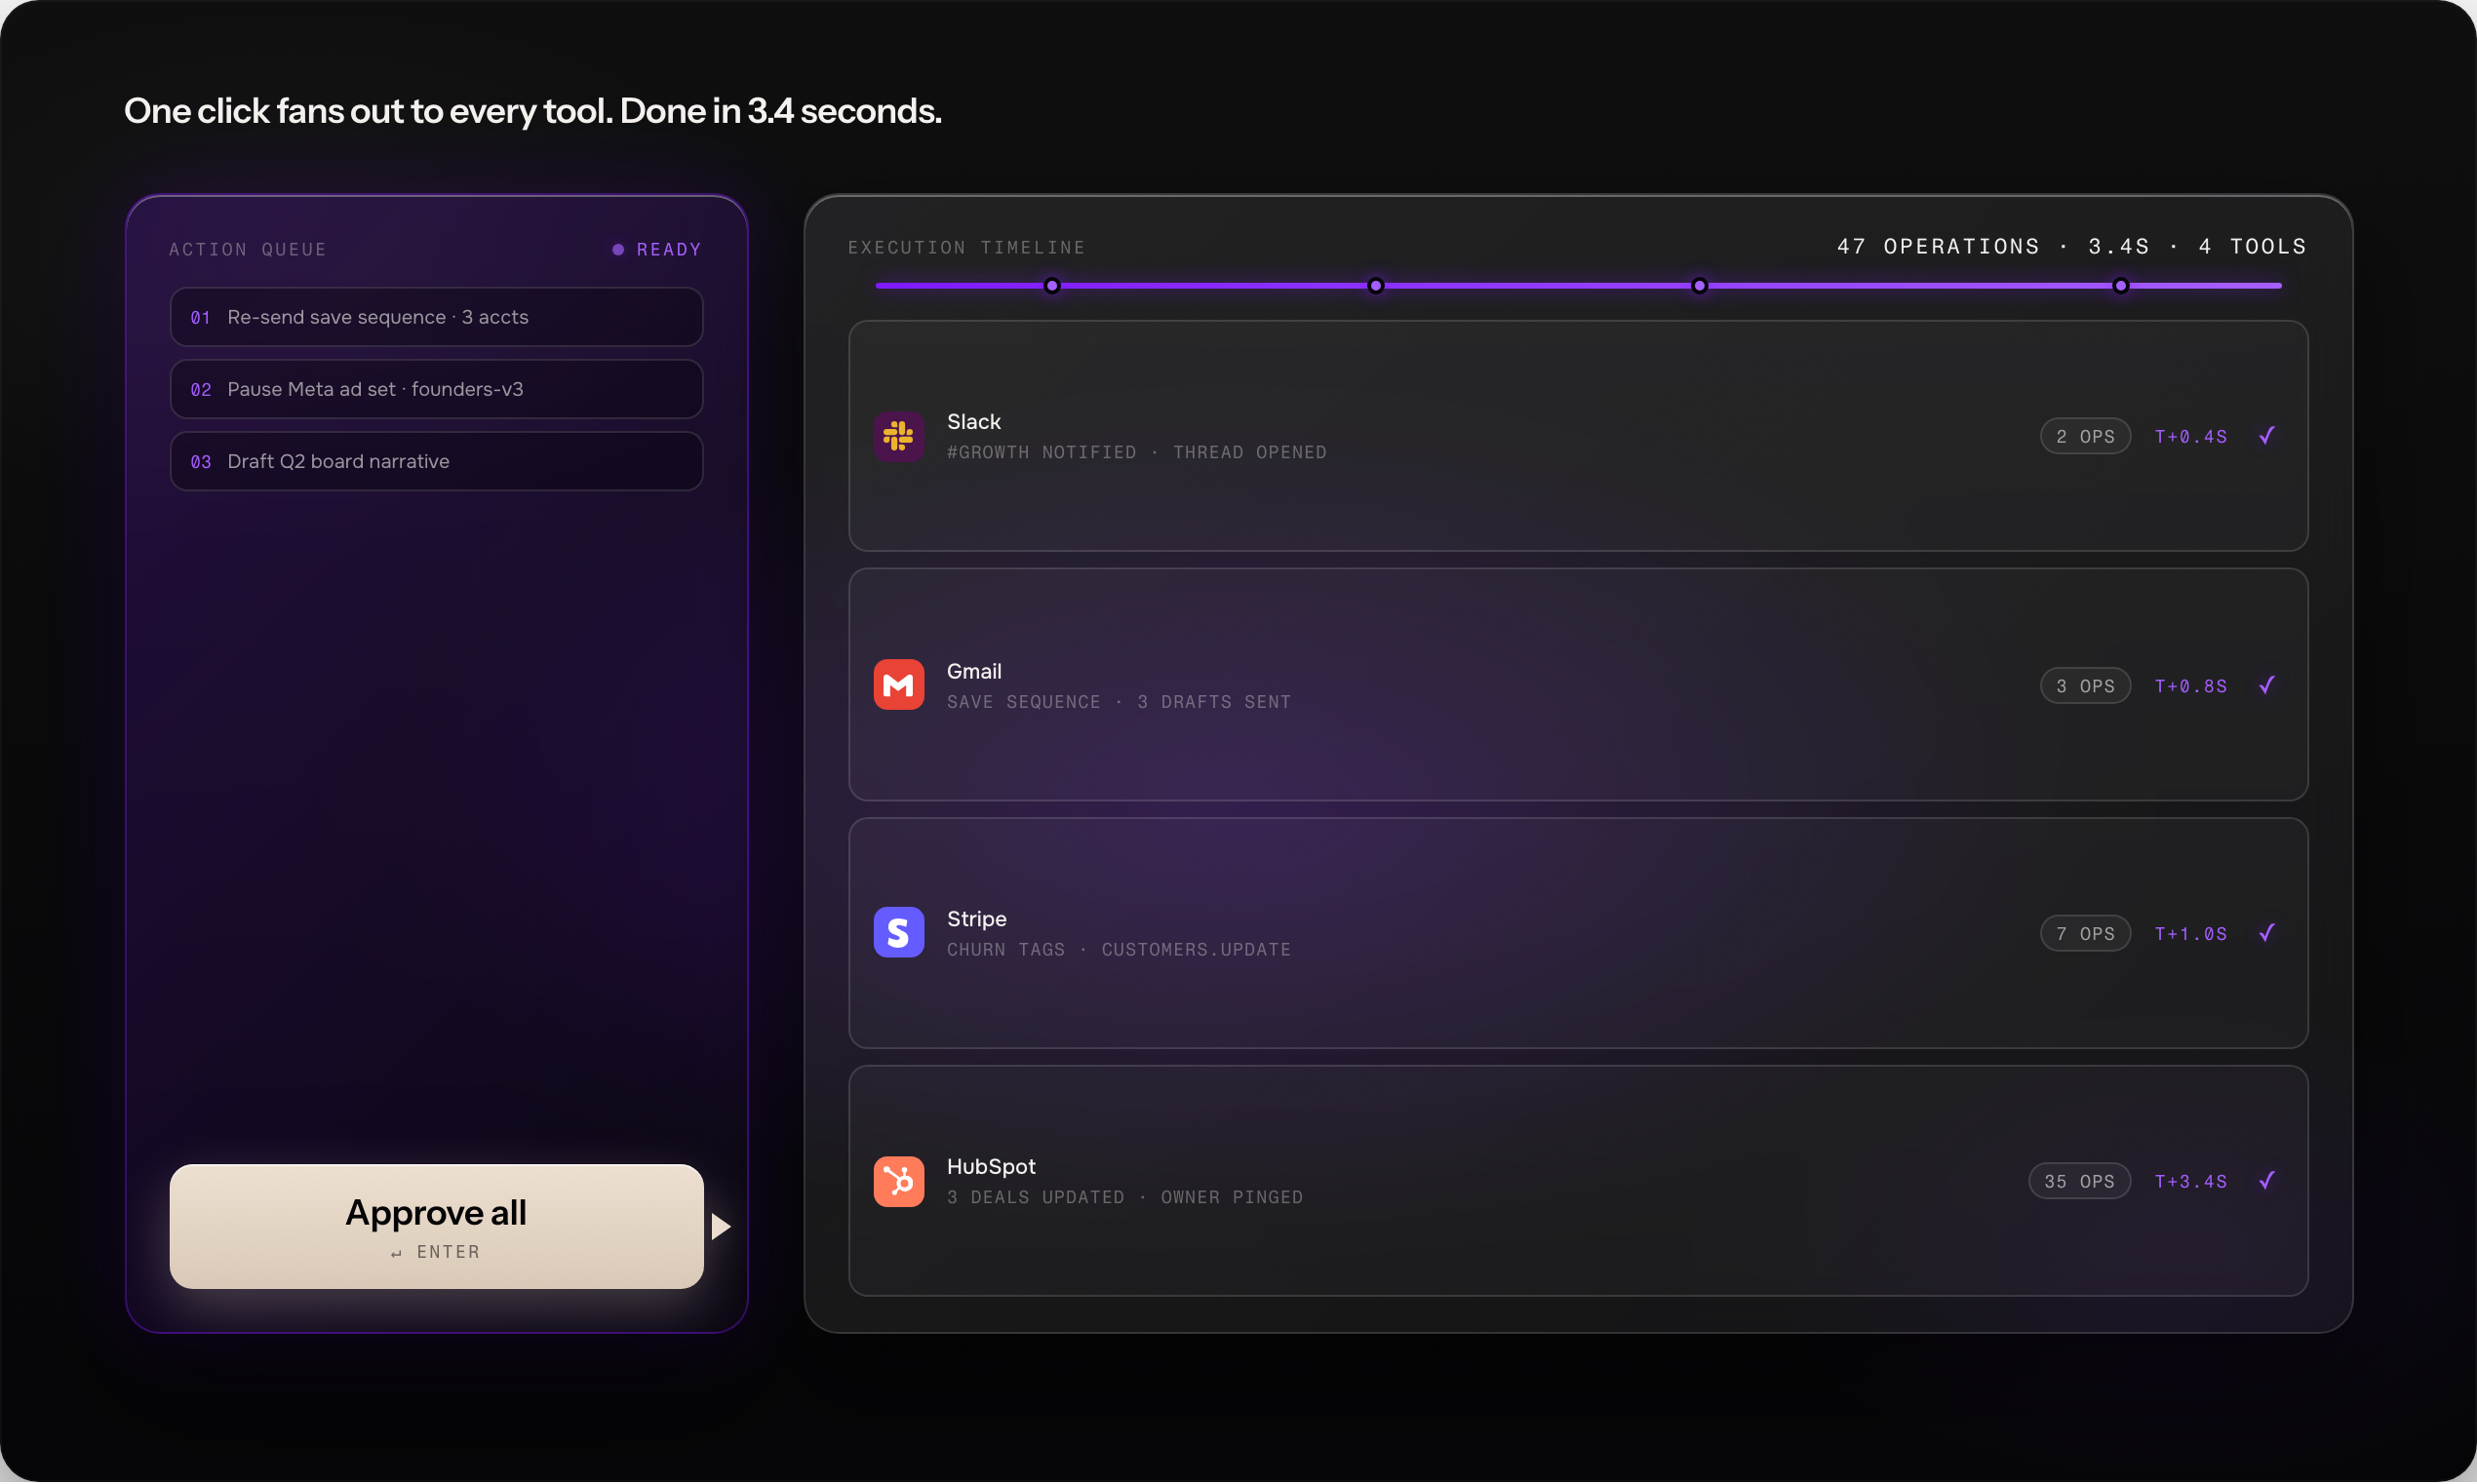Image resolution: width=2477 pixels, height=1484 pixels.
Task: Click the Gmail row checkmark
Action: [x=2267, y=685]
